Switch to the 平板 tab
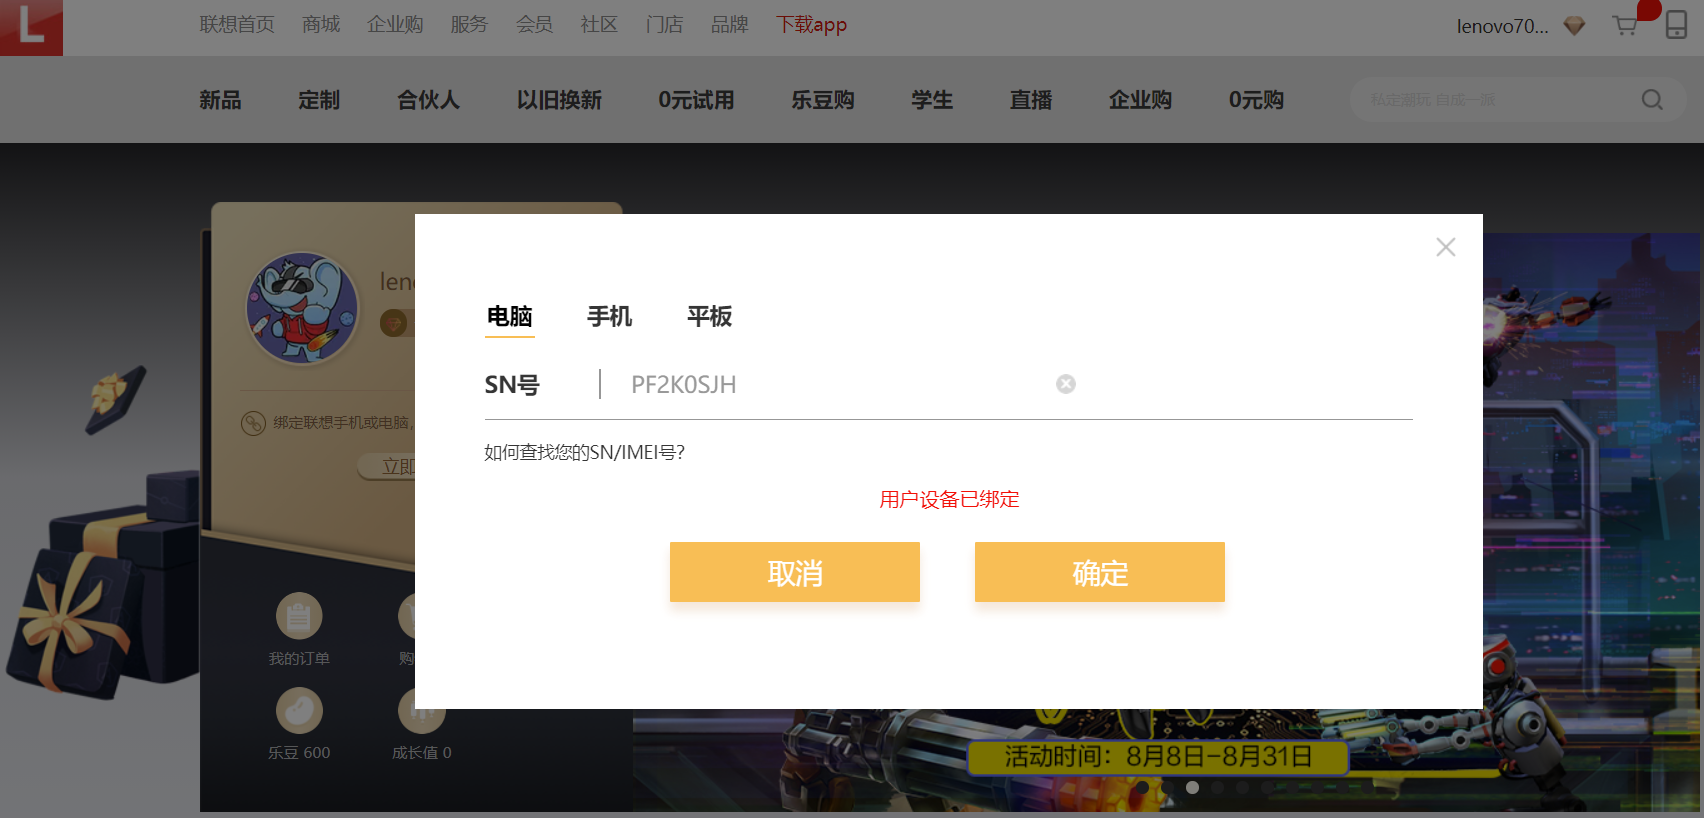 710,317
